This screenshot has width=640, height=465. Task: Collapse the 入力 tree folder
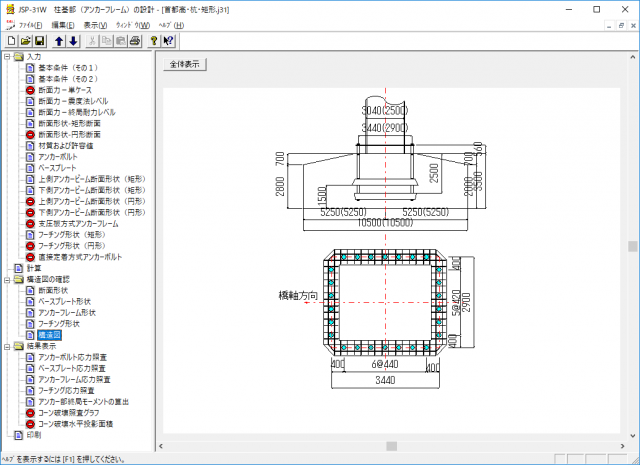[x=7, y=57]
